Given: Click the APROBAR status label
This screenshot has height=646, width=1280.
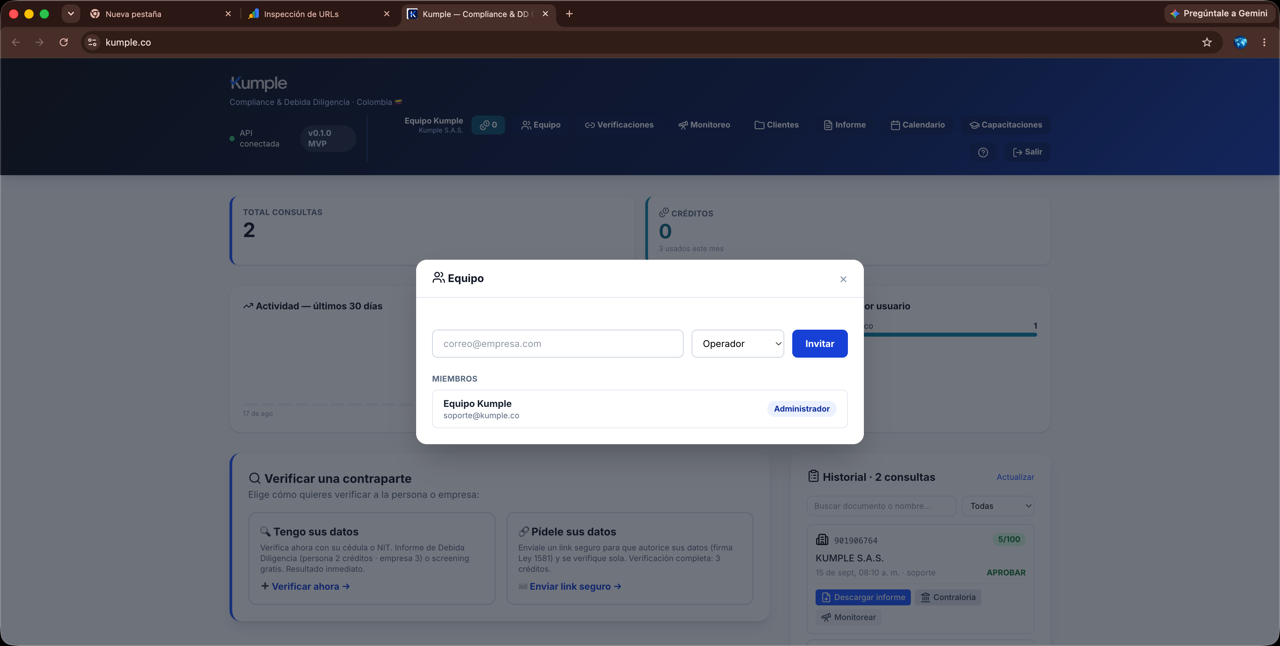Looking at the screenshot, I should (1006, 573).
